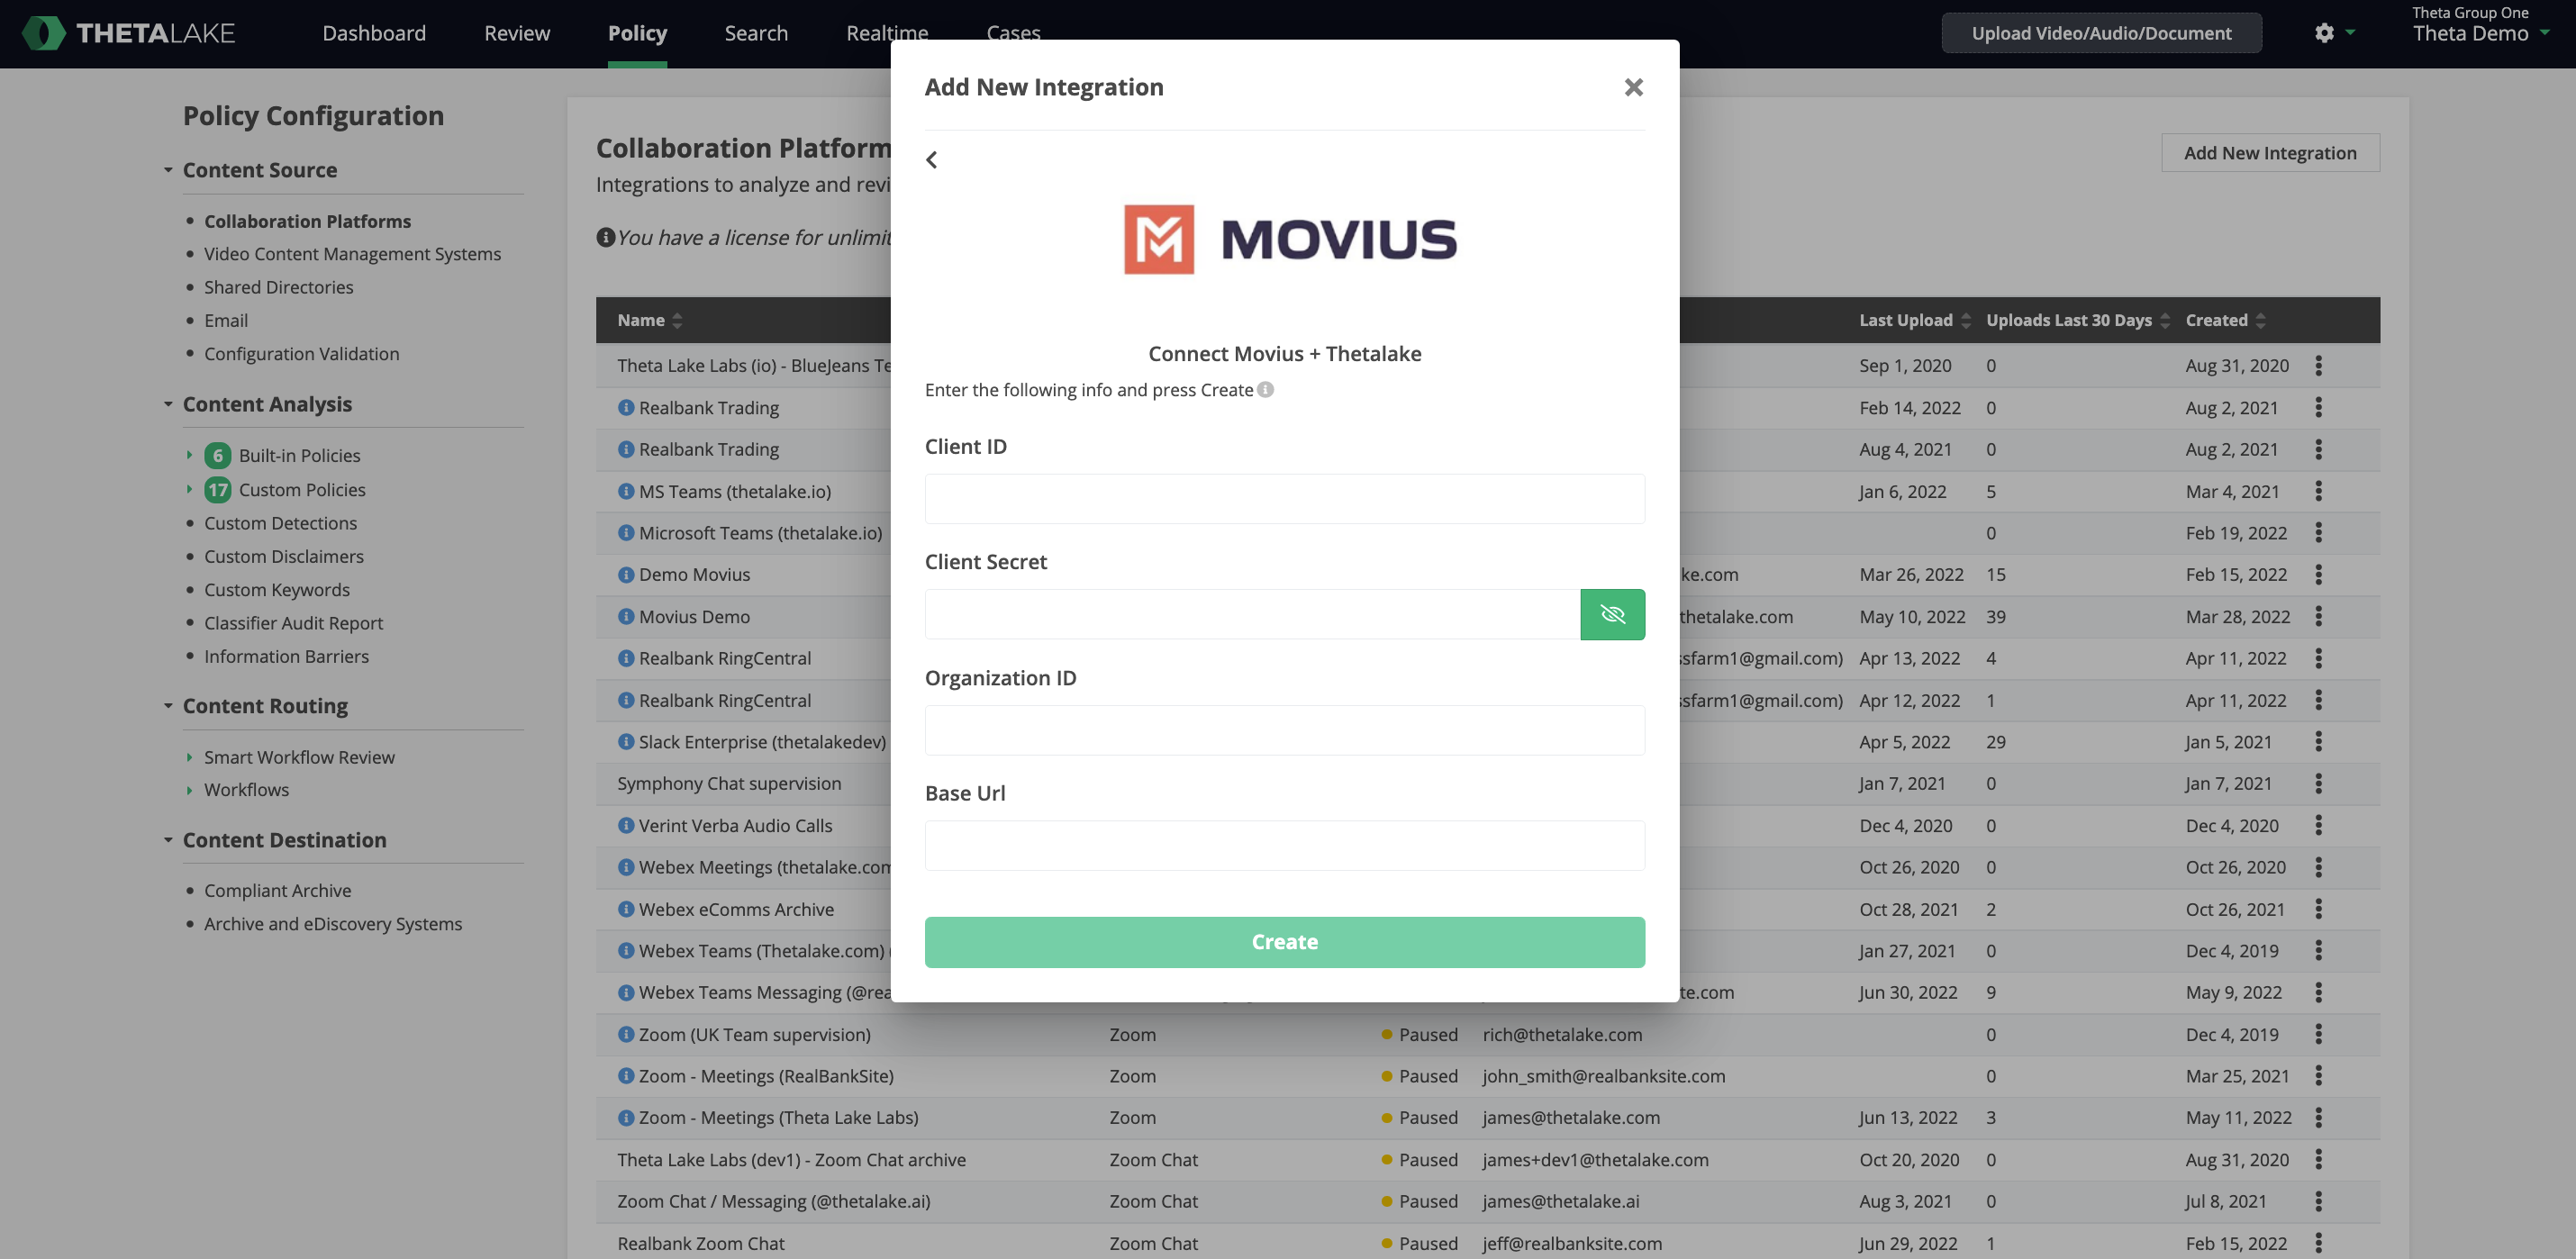Screen dimensions: 2576x1259
Task: Open kebab menu for Movius Demo row
Action: (x=2318, y=617)
